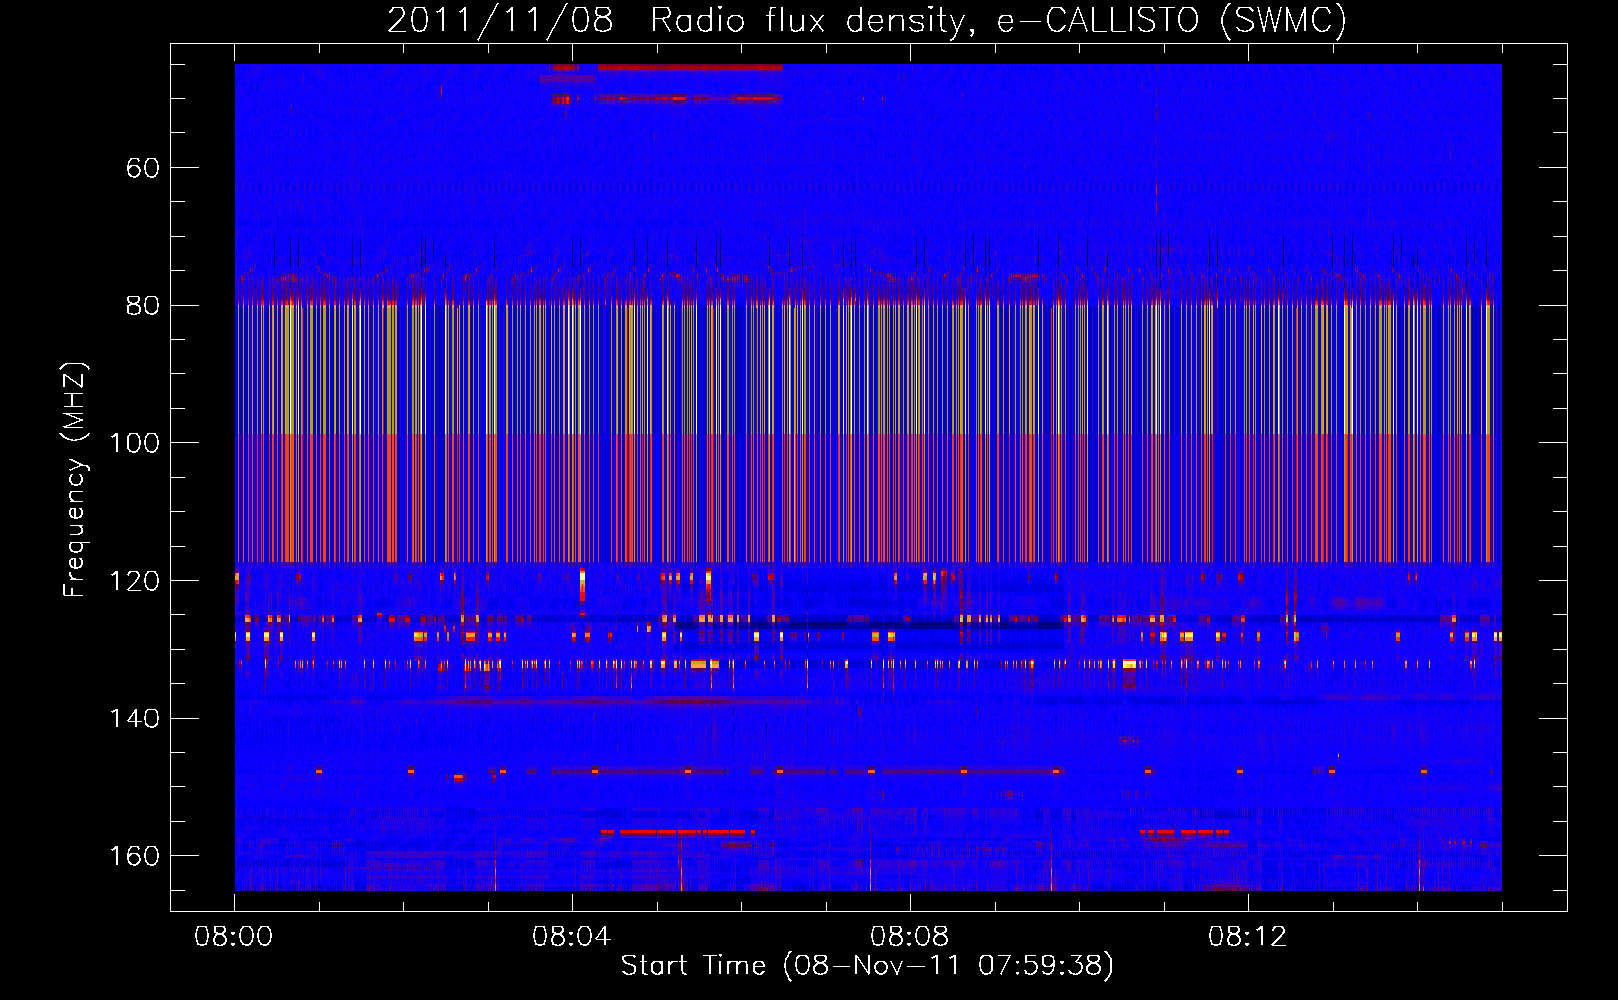Click the 'Start Time (08-Nov-11 07:59:38)' label
1618x1000 pixels.
[x=867, y=966]
